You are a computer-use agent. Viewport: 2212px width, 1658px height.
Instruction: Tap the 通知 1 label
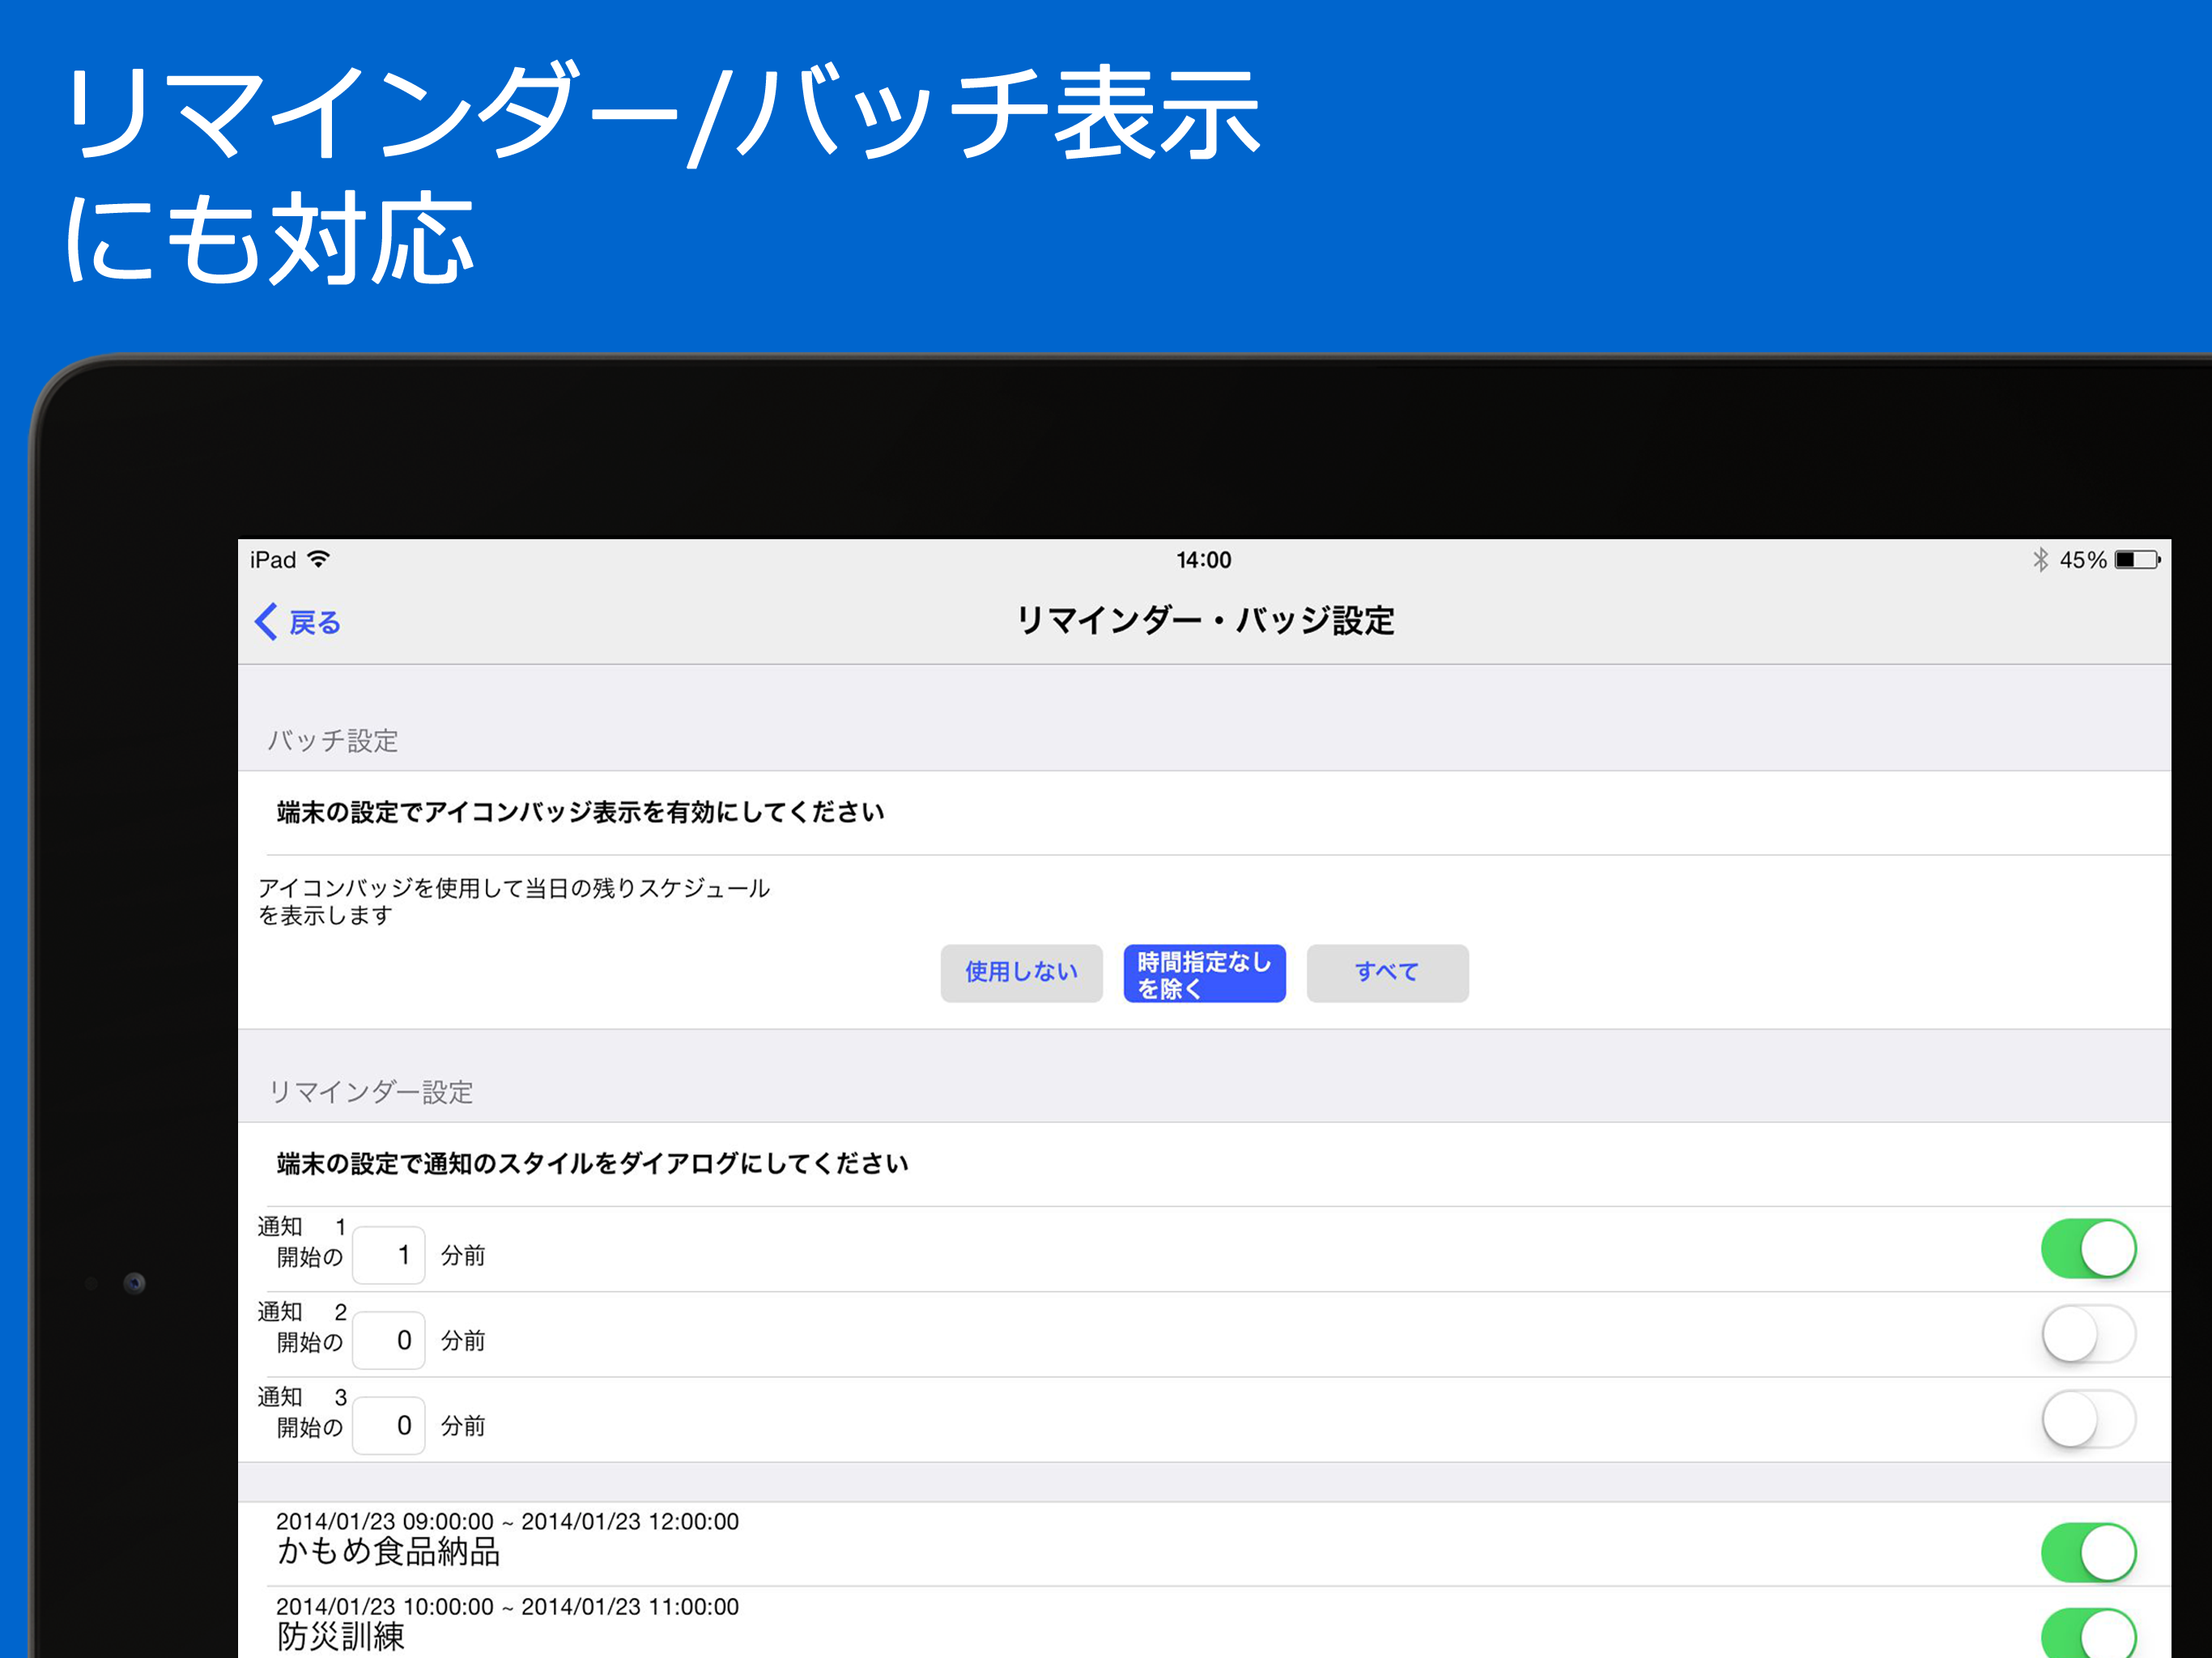pyautogui.click(x=302, y=1227)
